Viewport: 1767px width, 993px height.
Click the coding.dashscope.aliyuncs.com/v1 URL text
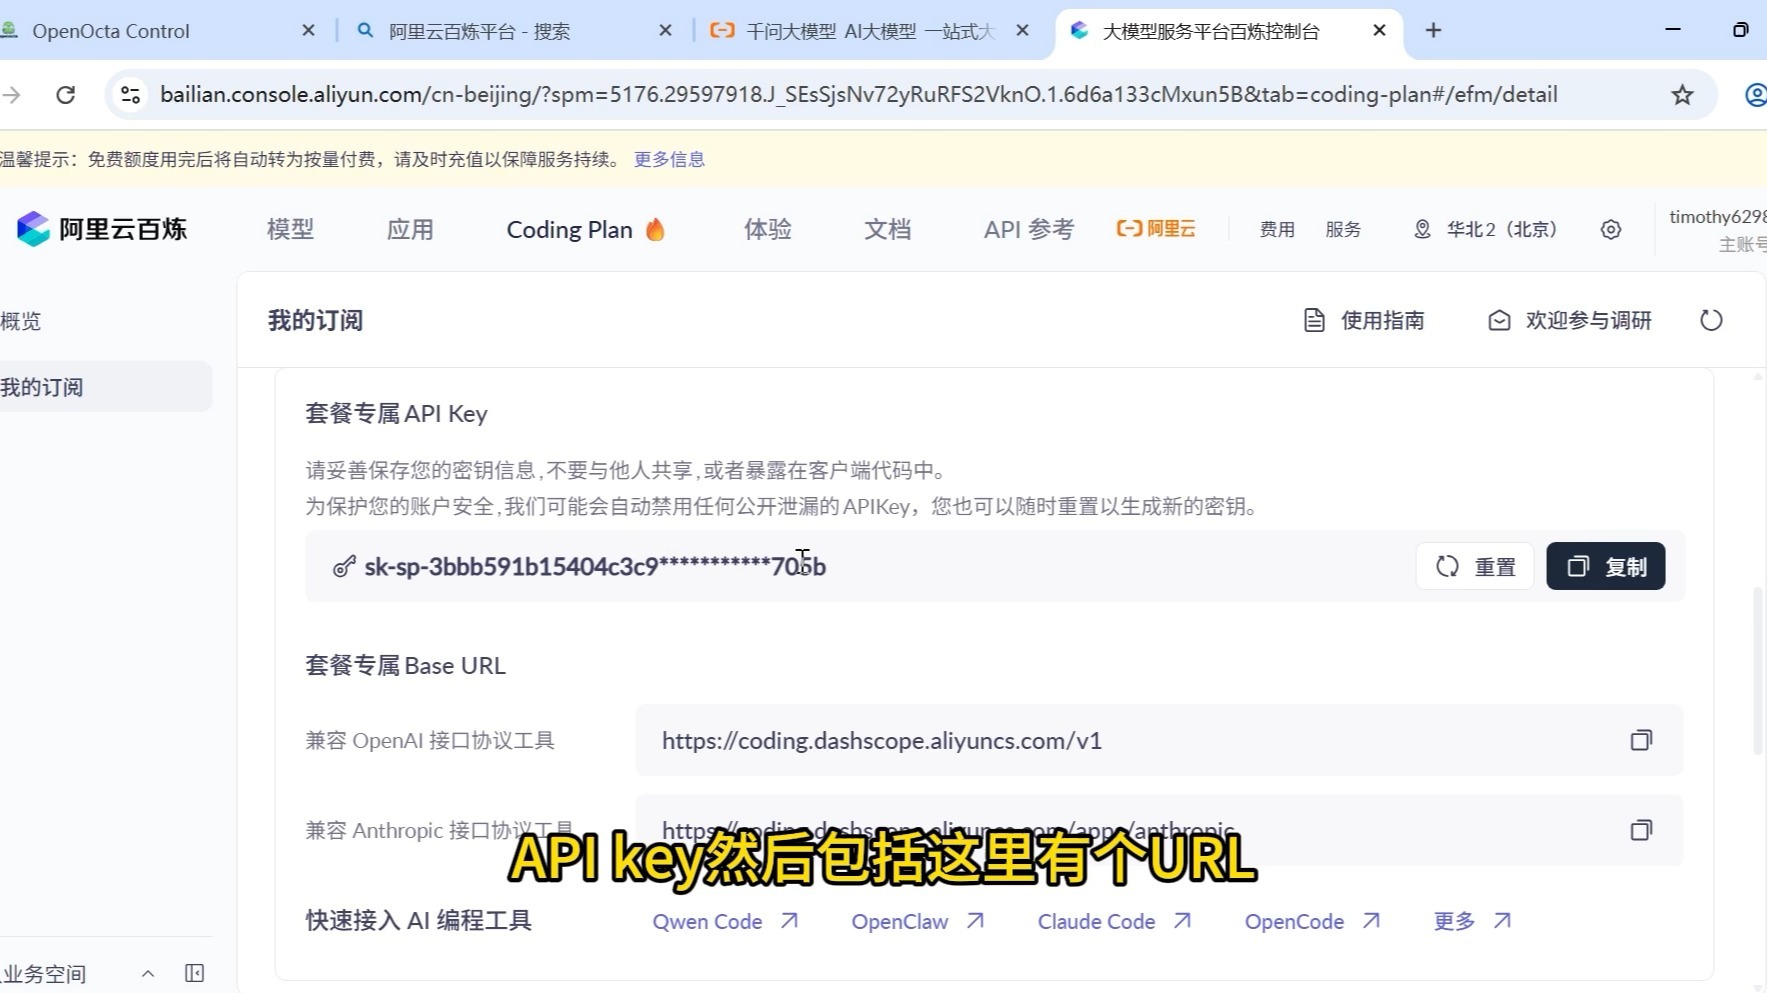click(x=882, y=741)
